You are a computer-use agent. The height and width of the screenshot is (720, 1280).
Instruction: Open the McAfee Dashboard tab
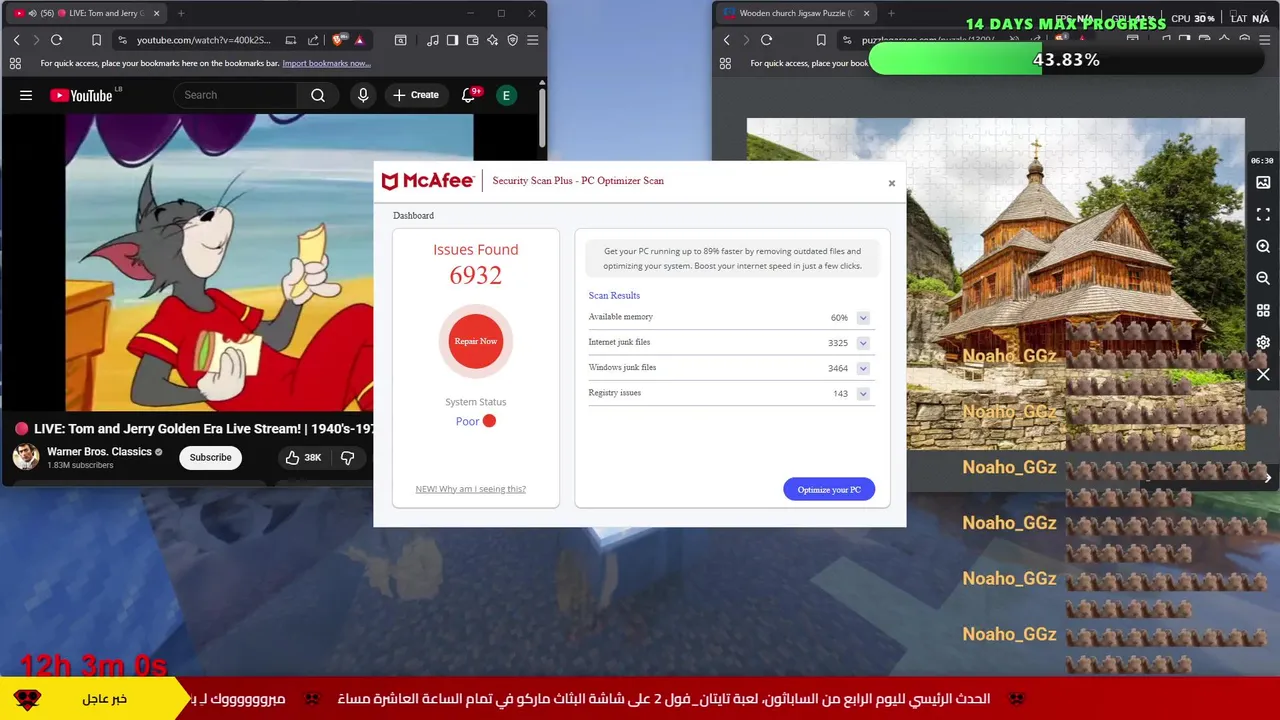(x=413, y=215)
